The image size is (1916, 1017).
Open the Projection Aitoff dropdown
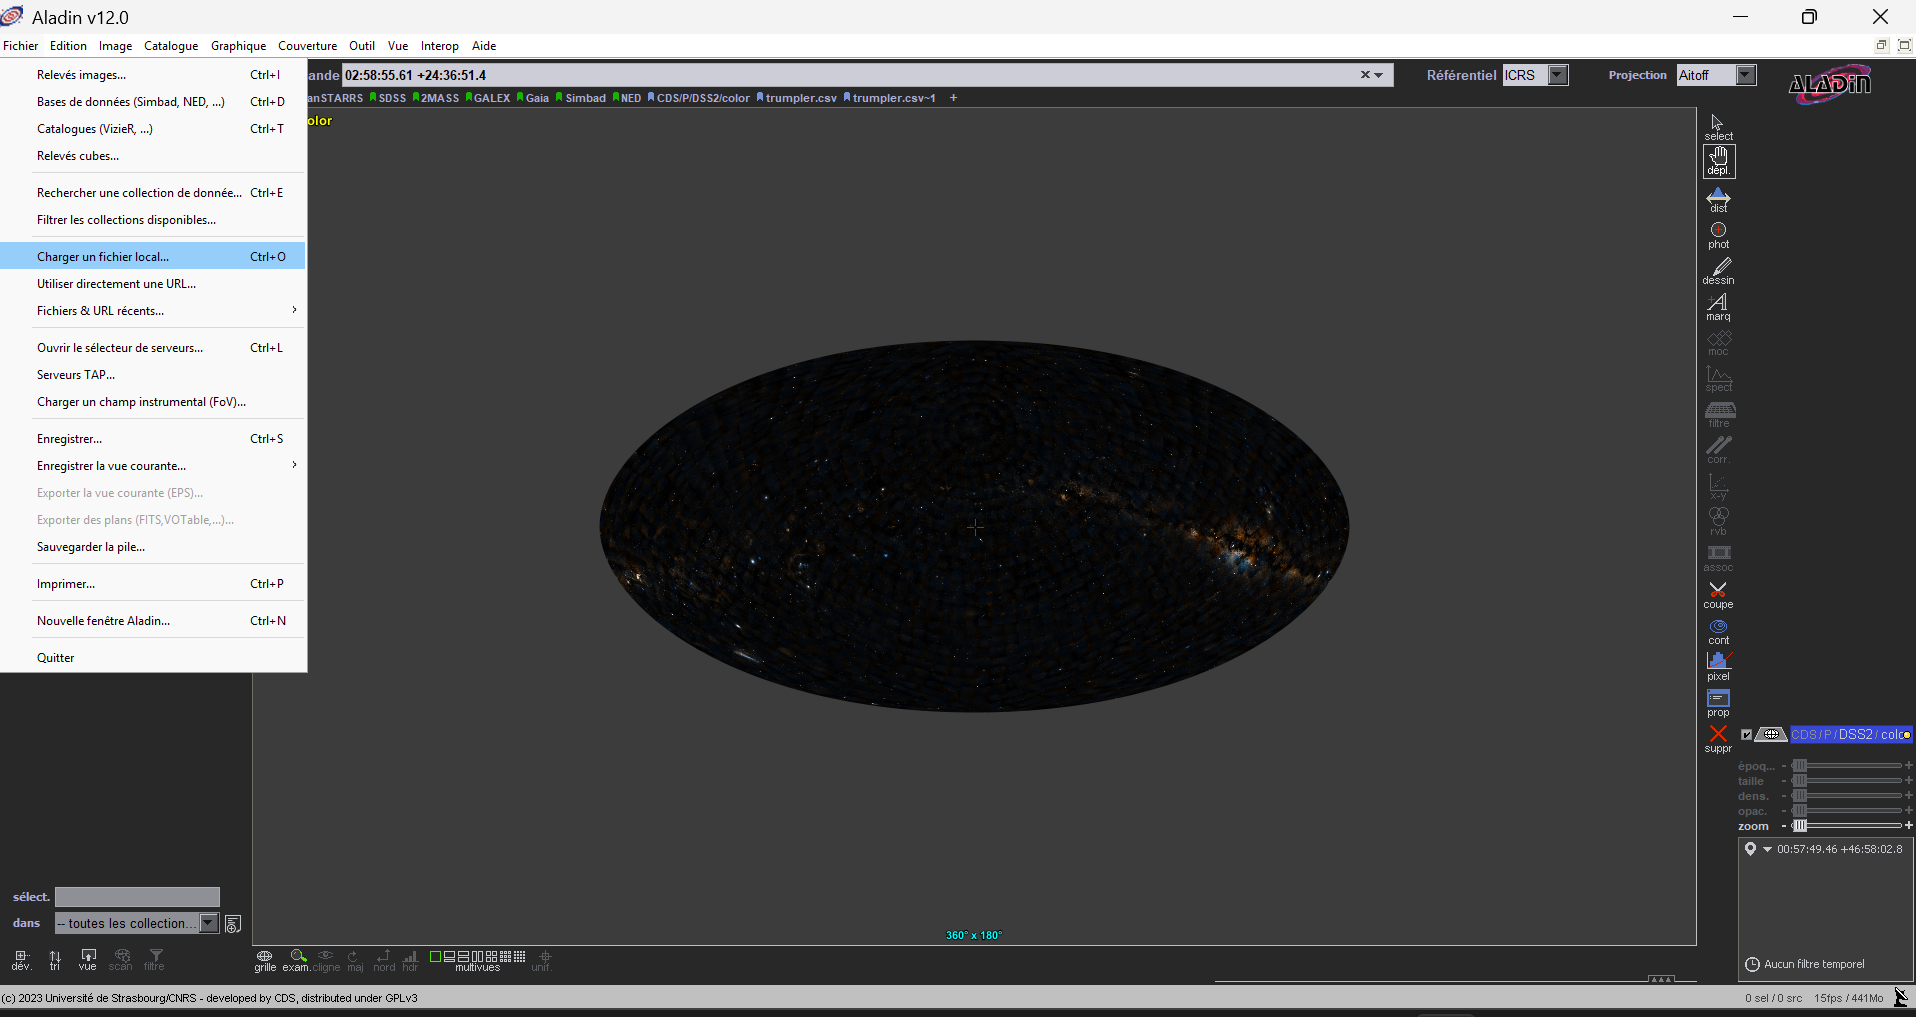click(x=1746, y=75)
